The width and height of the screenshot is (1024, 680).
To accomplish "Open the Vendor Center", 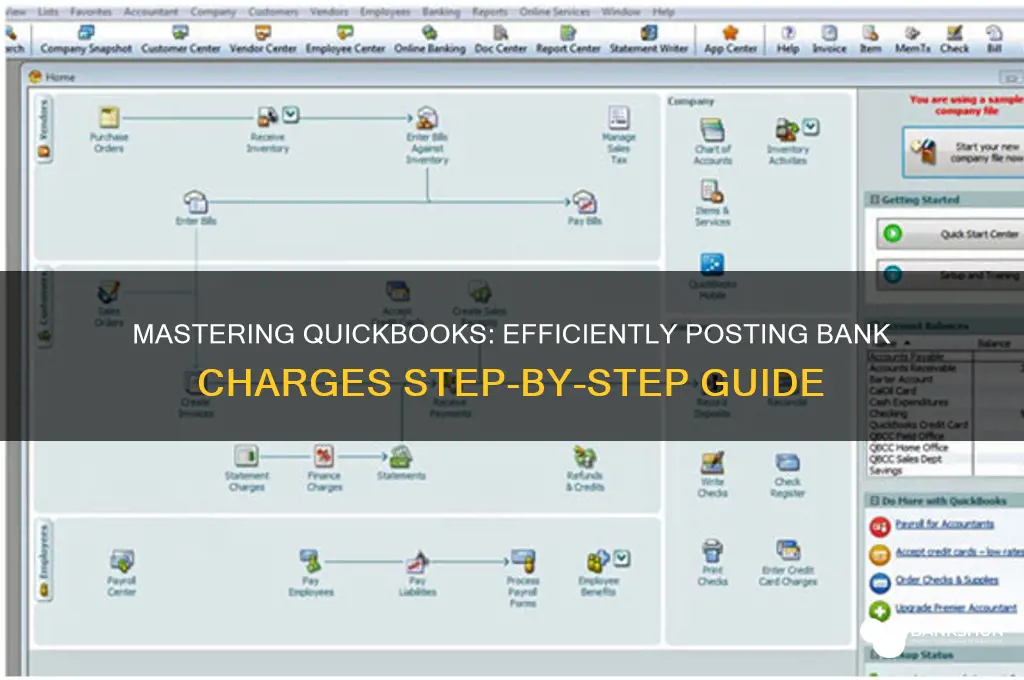I will point(263,40).
